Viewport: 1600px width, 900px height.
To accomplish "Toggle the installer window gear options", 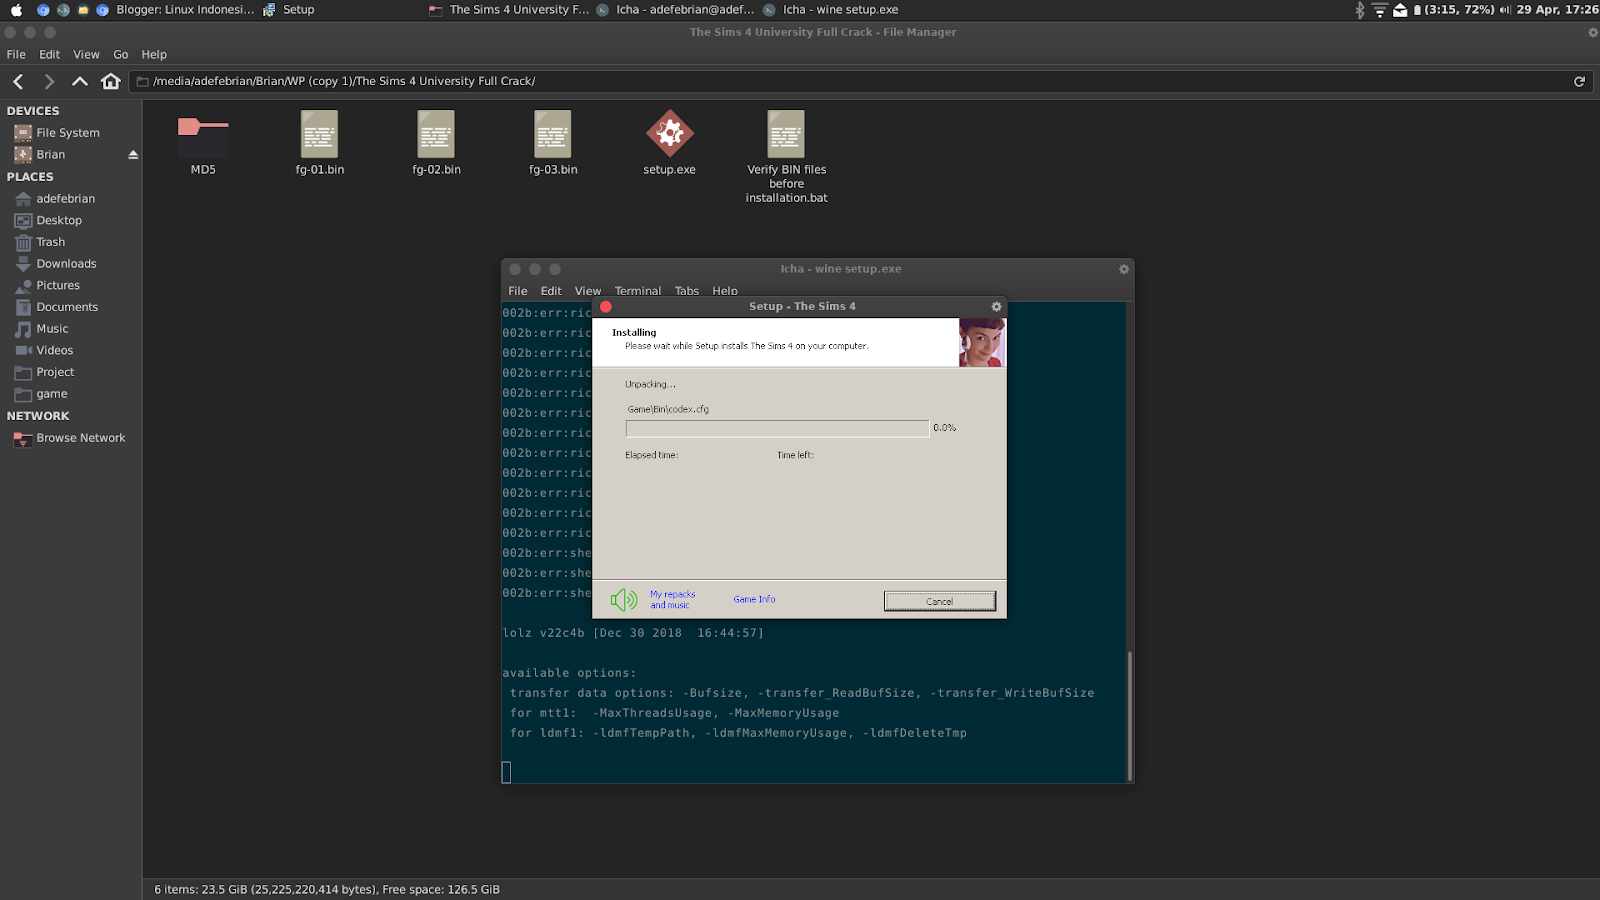I will (995, 306).
